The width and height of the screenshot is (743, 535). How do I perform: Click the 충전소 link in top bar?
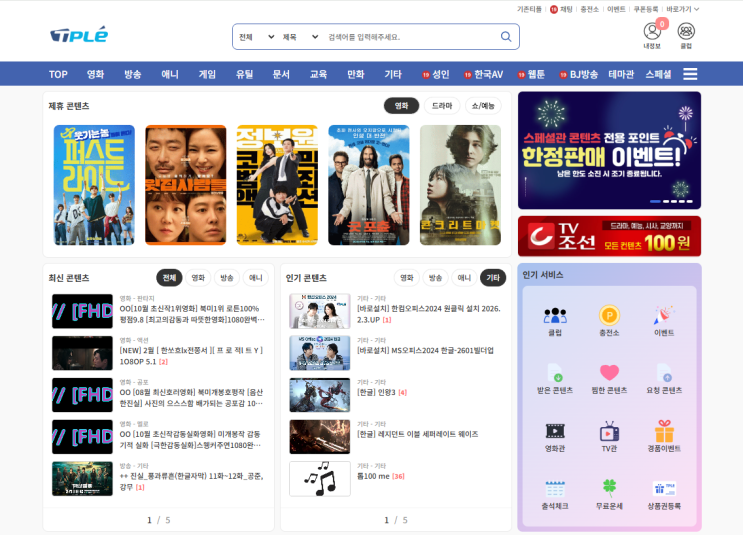pyautogui.click(x=589, y=9)
